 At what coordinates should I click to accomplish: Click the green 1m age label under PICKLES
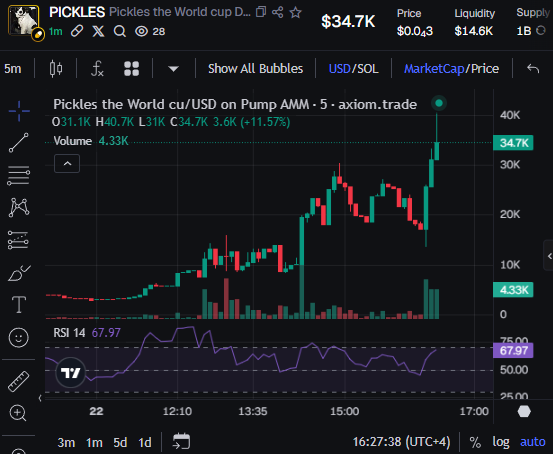click(56, 31)
